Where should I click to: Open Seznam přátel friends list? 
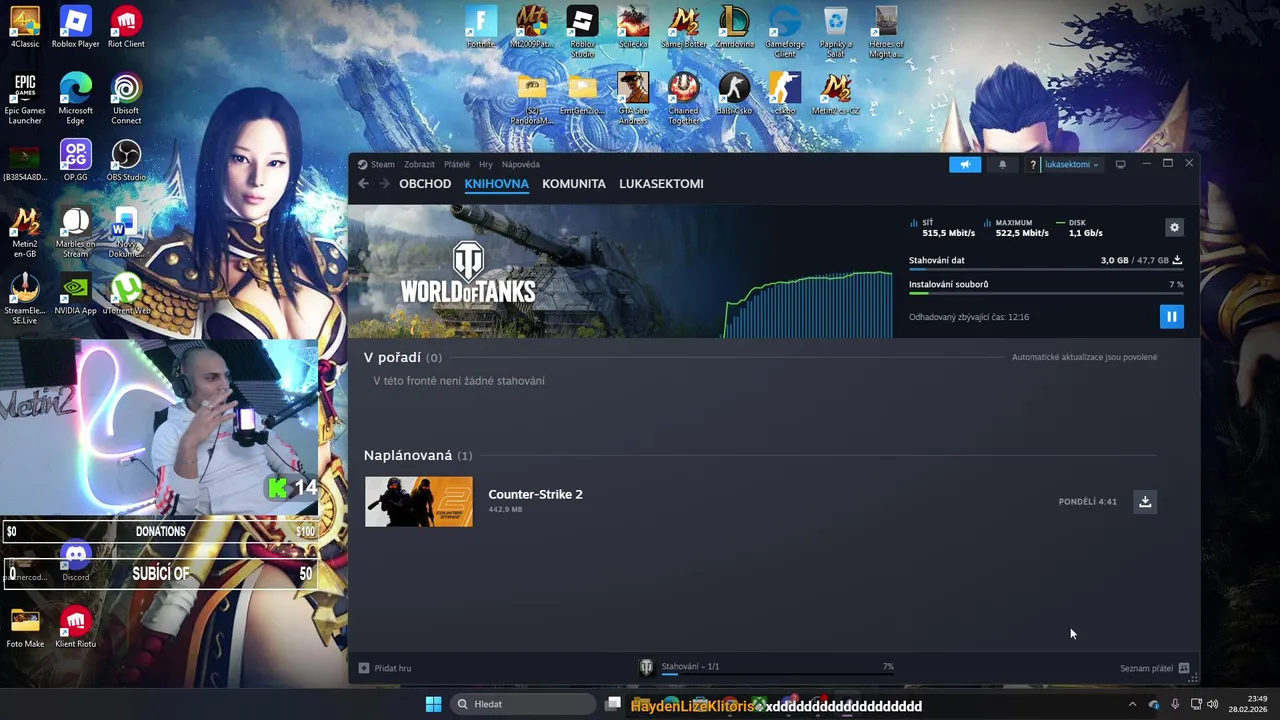tap(1154, 668)
